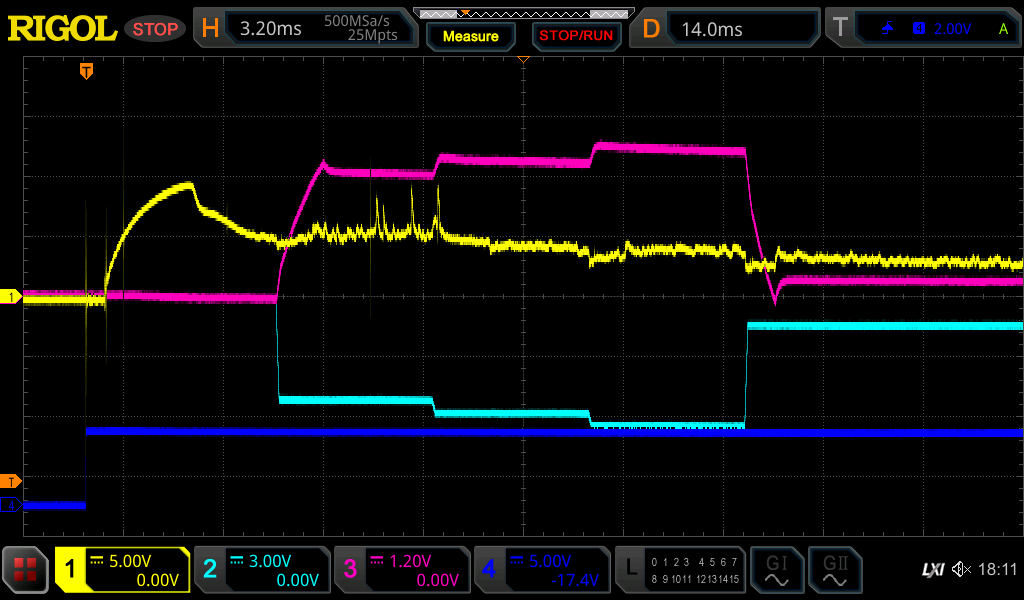Open the horizontal timebase 3.20ms settings
Viewport: 1024px width, 600px height.
tap(305, 29)
